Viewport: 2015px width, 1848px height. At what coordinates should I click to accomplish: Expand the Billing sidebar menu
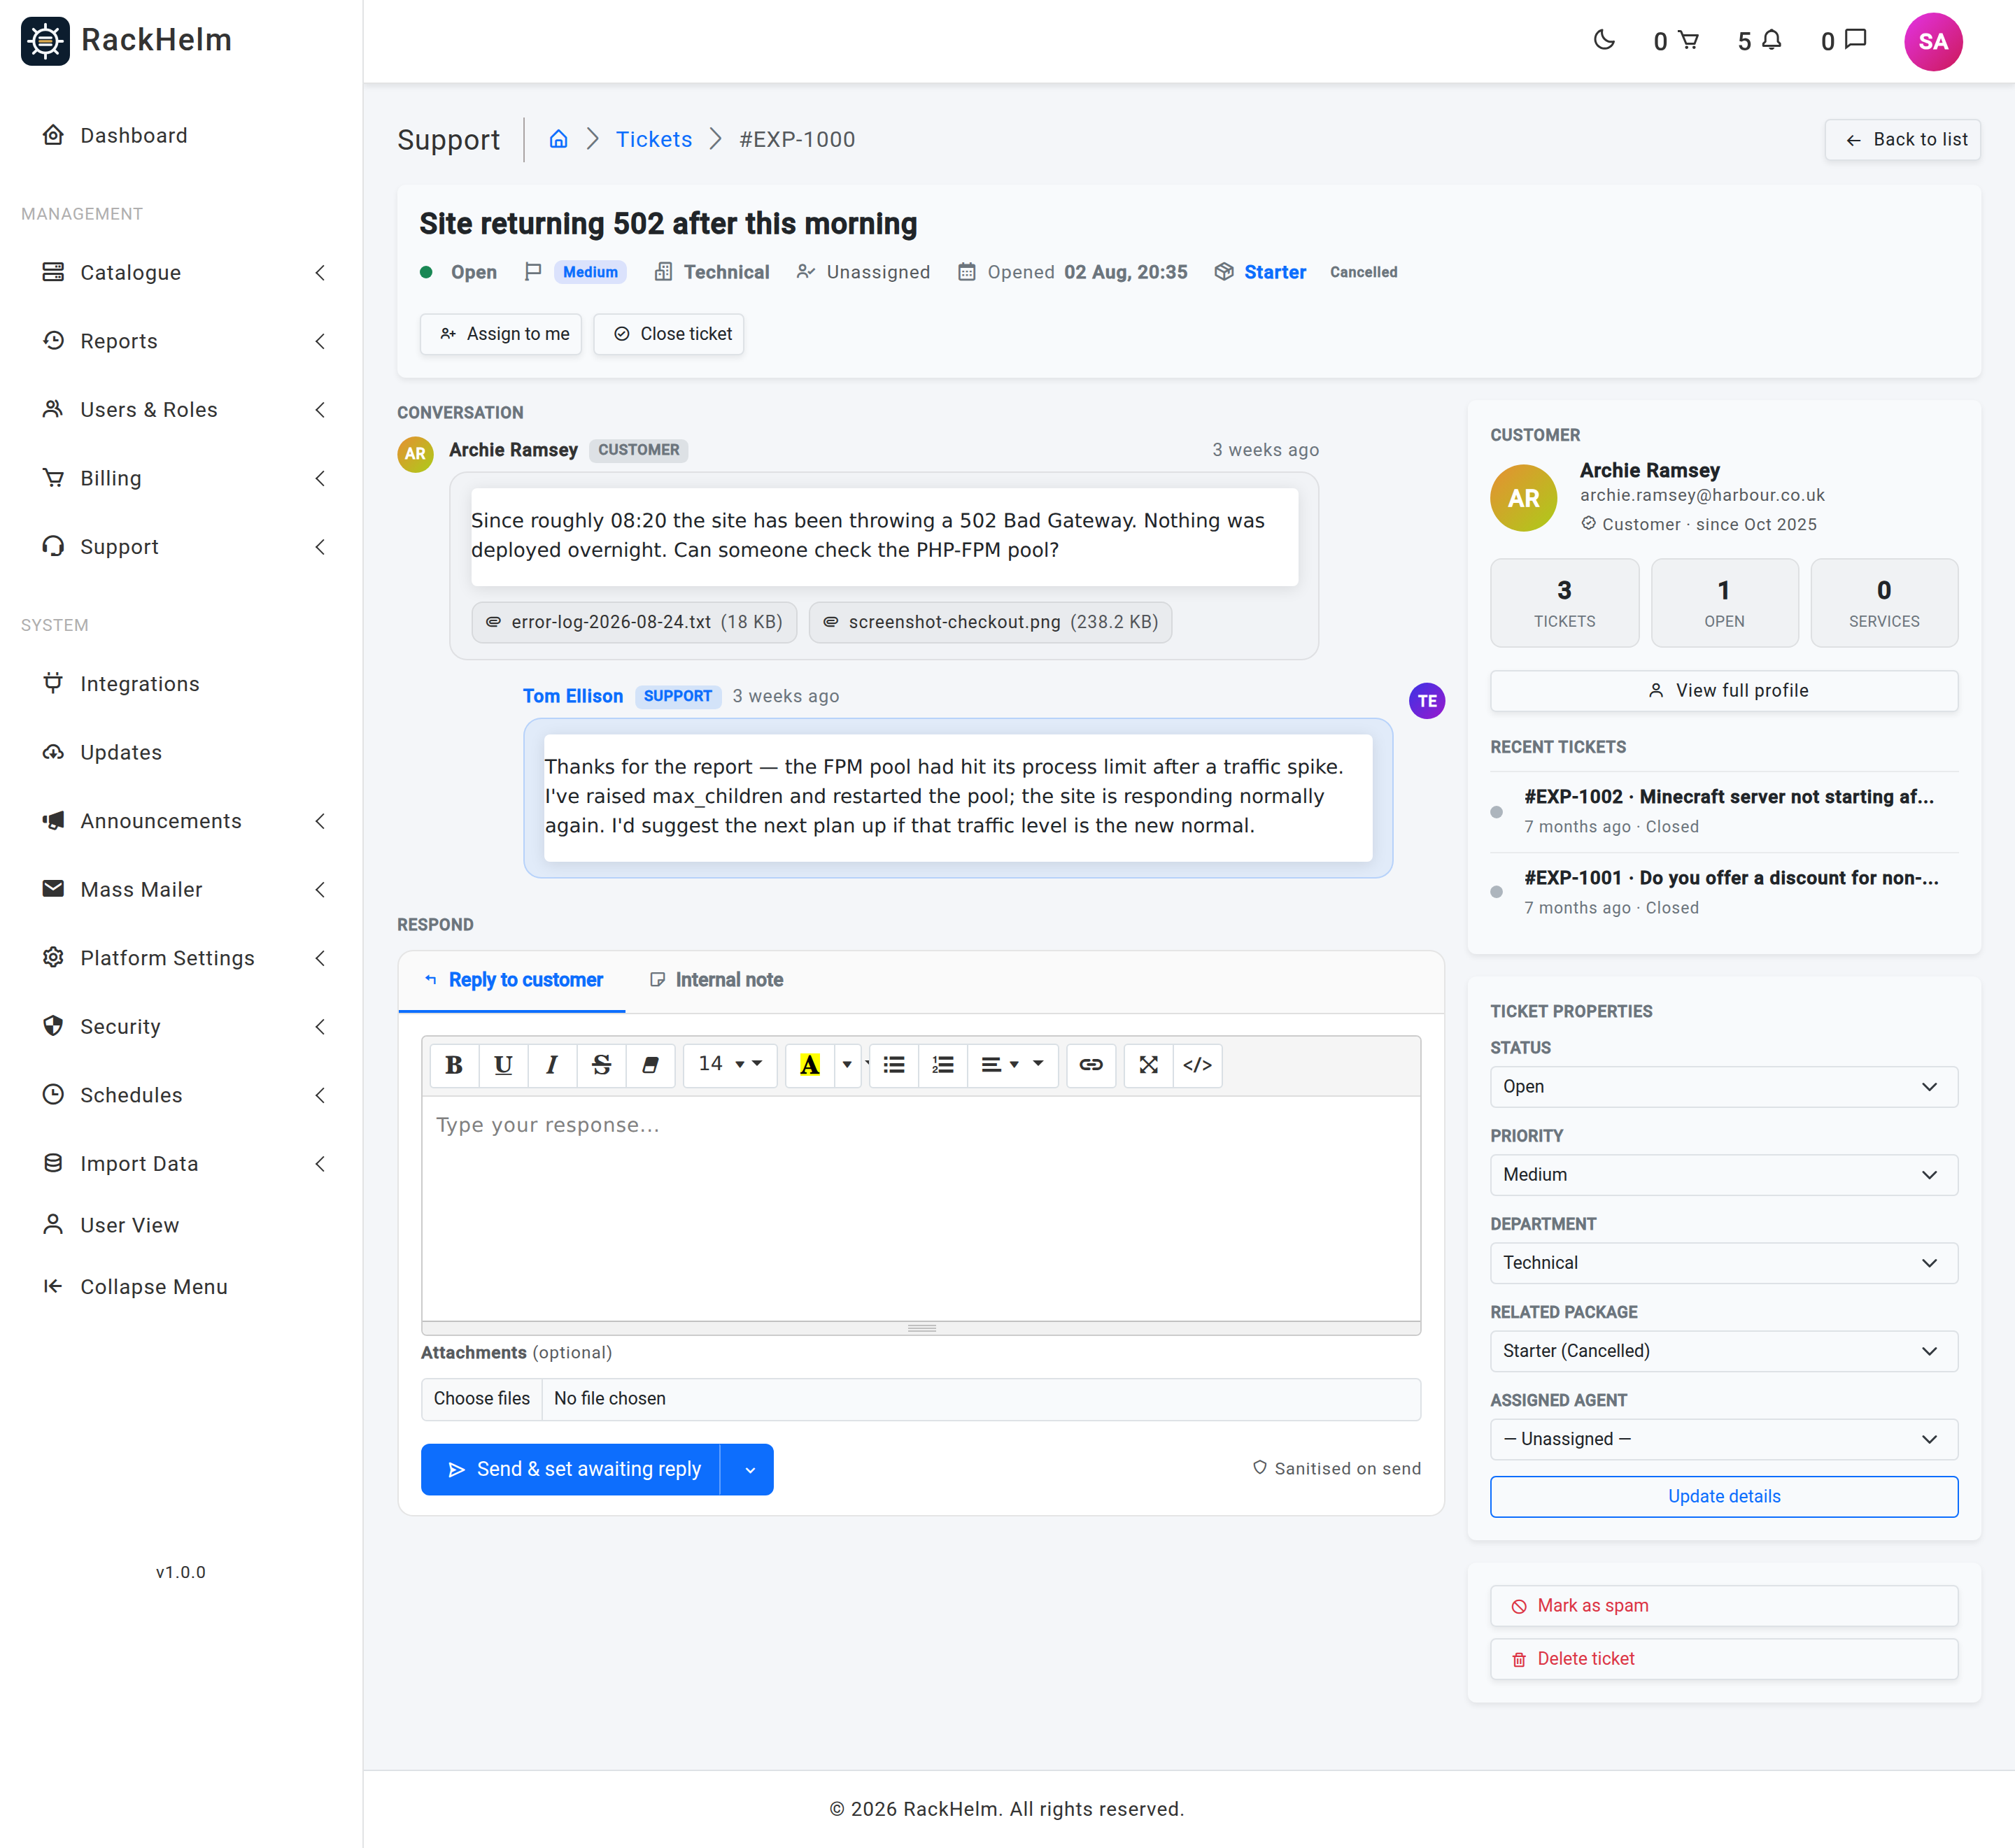click(183, 478)
